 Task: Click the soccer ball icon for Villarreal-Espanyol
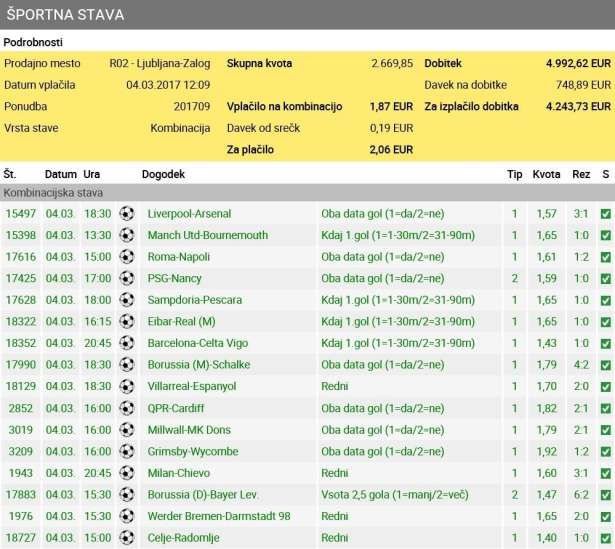click(127, 386)
